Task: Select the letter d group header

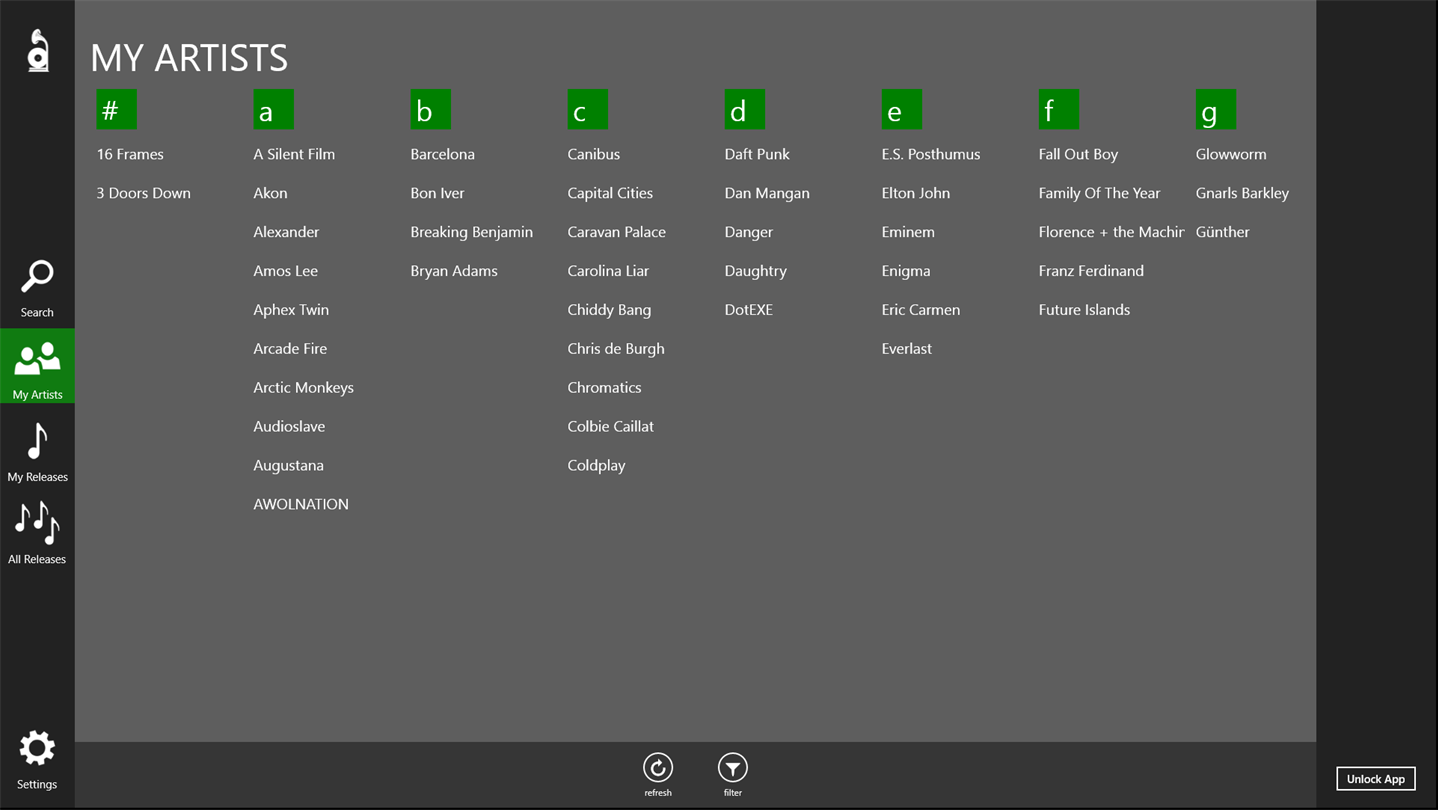Action: coord(745,110)
